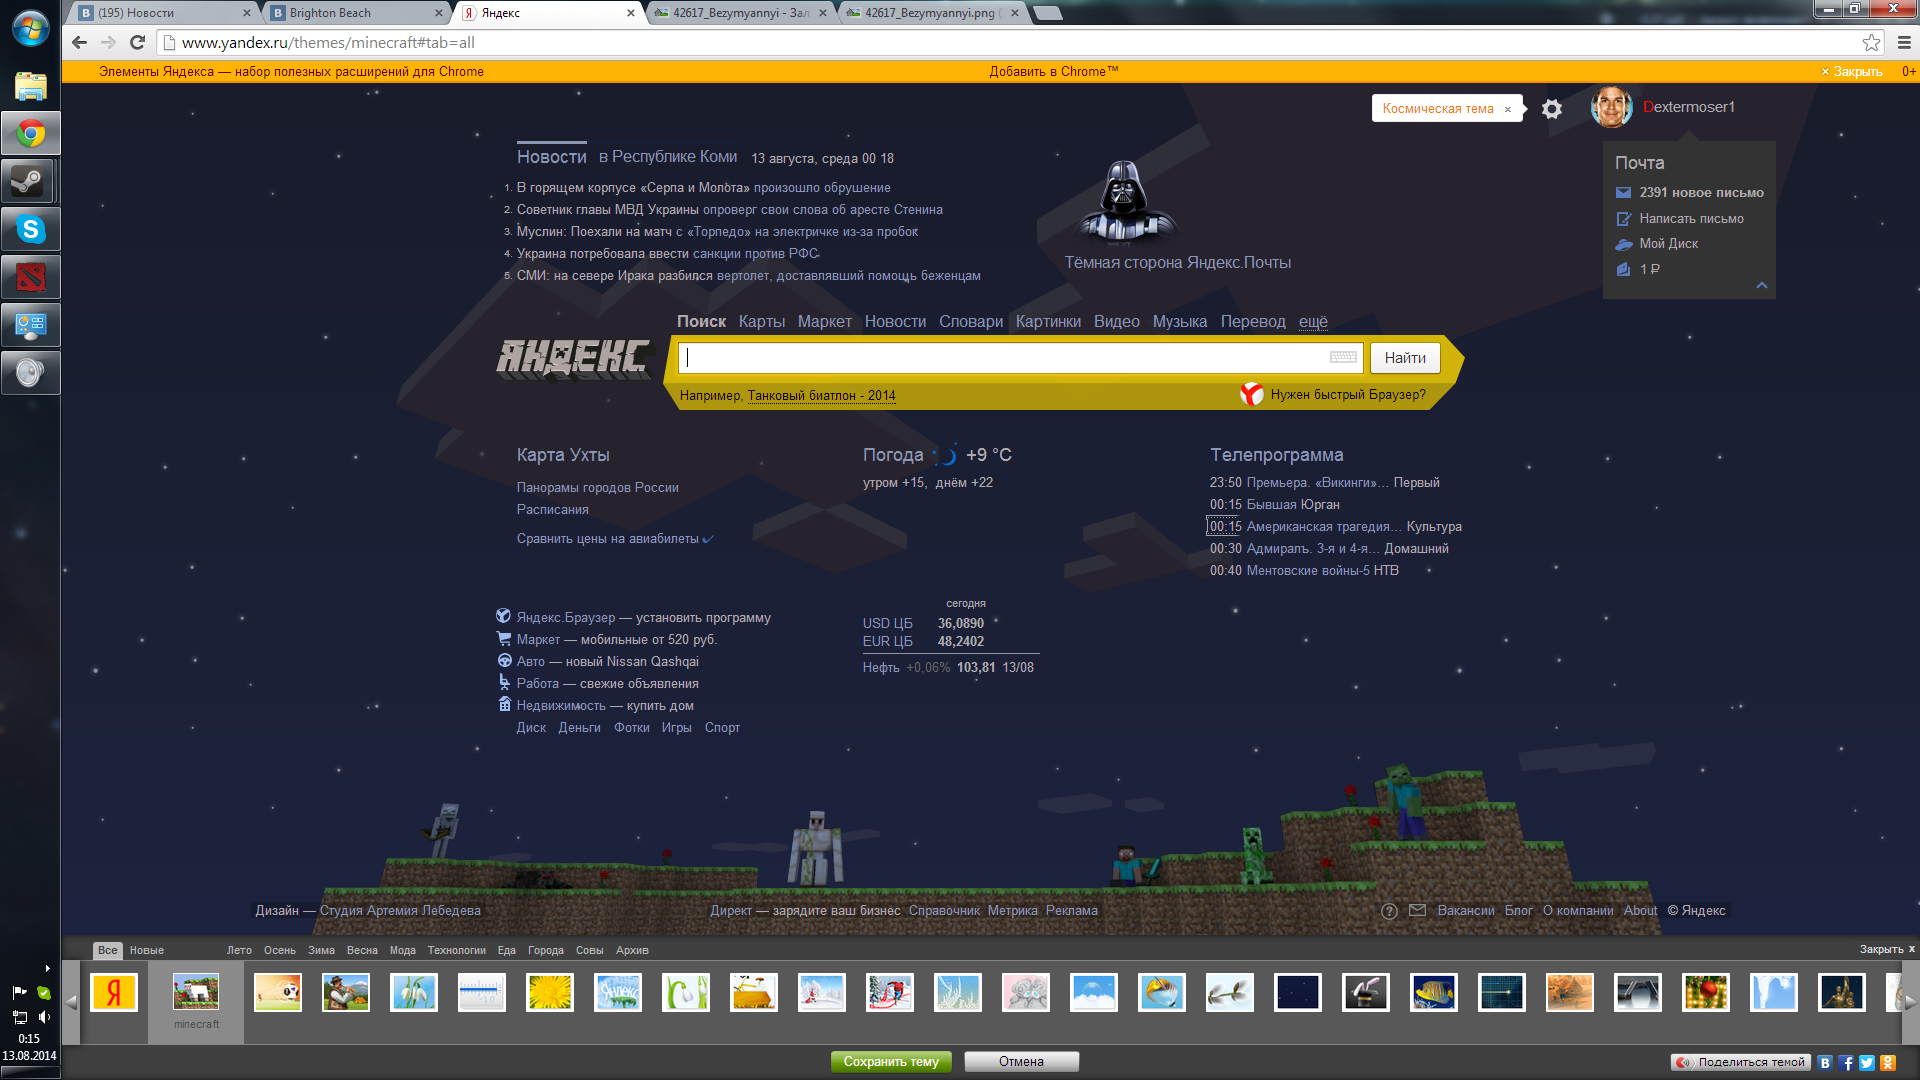This screenshot has width=1920, height=1080.
Task: Select the Технологии themes category
Action: [x=456, y=950]
